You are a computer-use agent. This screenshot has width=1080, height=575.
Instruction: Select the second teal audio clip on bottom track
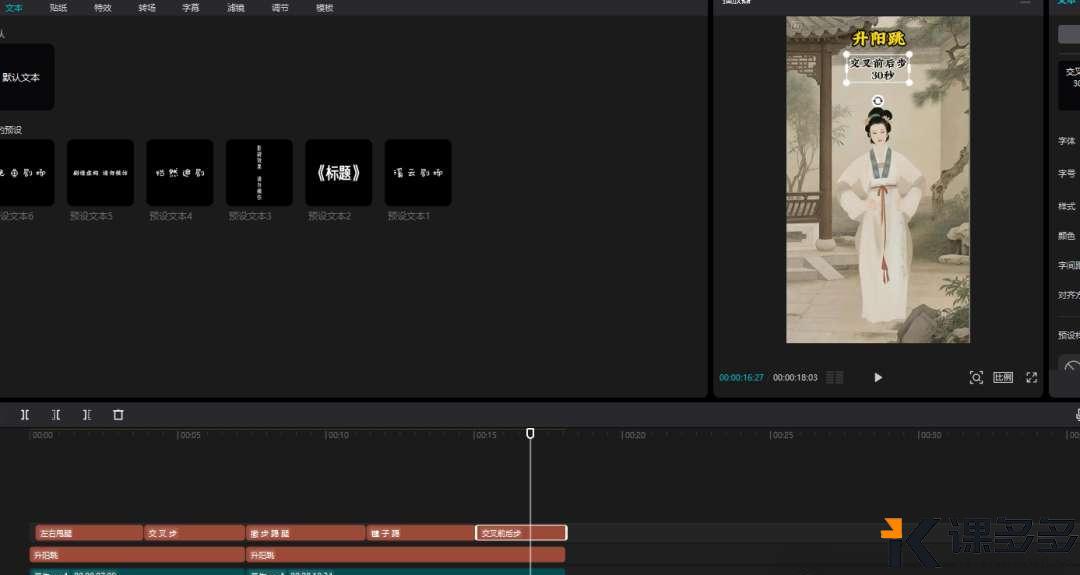coord(406,572)
